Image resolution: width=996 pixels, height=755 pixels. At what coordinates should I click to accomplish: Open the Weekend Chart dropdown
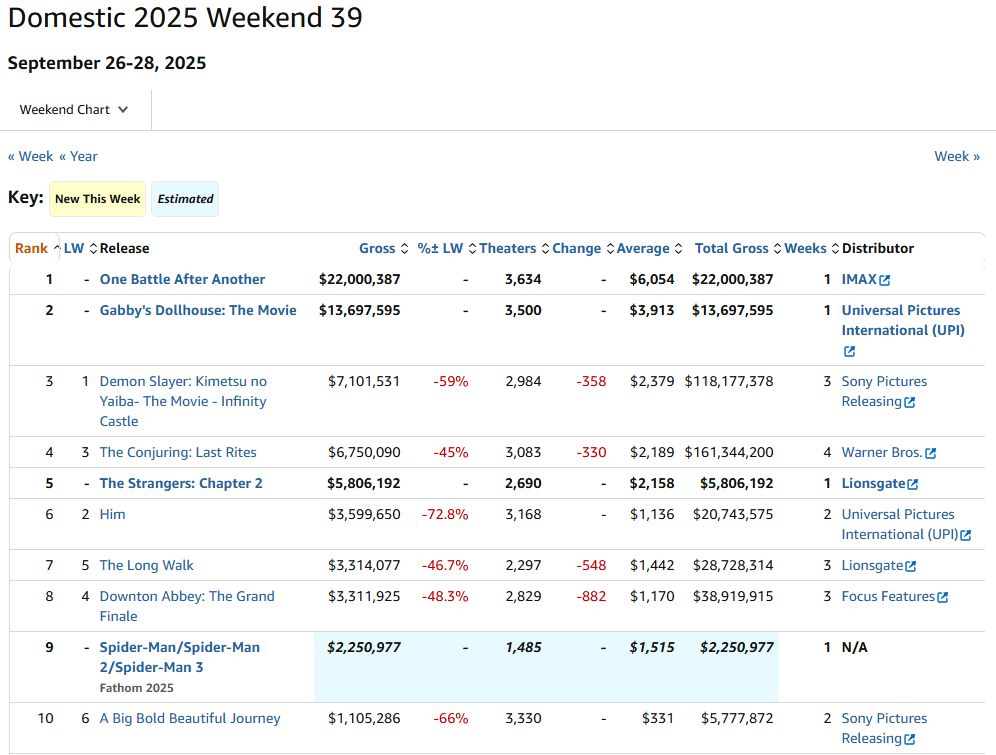[x=74, y=110]
